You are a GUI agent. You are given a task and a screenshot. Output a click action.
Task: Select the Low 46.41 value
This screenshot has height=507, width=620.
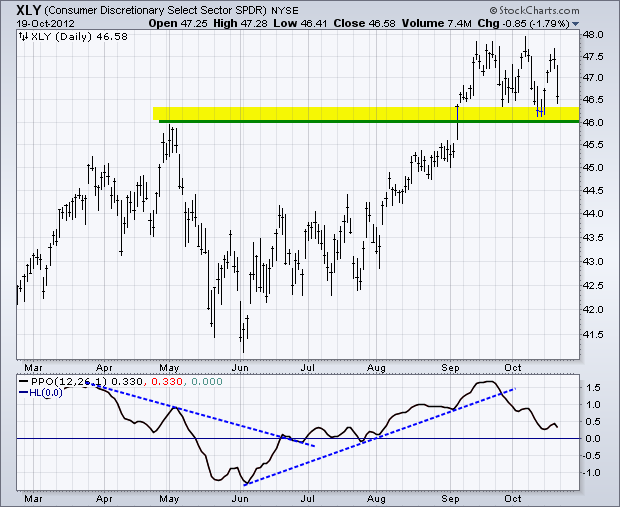[300, 23]
